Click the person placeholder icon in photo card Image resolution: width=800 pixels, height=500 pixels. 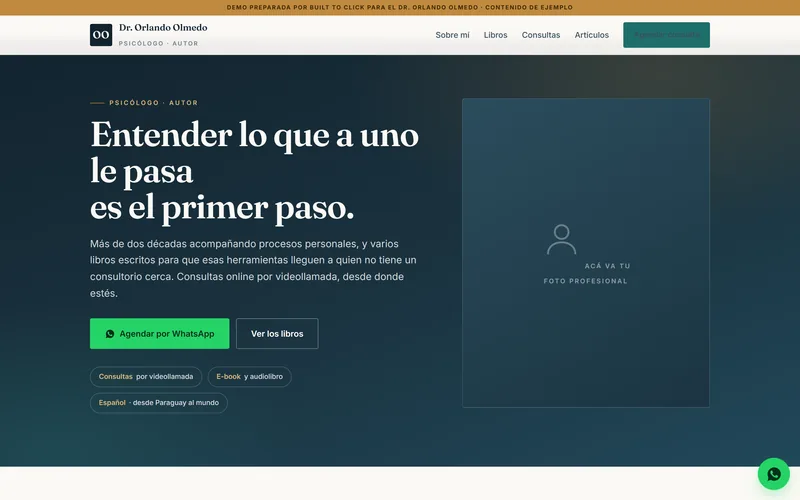point(561,239)
